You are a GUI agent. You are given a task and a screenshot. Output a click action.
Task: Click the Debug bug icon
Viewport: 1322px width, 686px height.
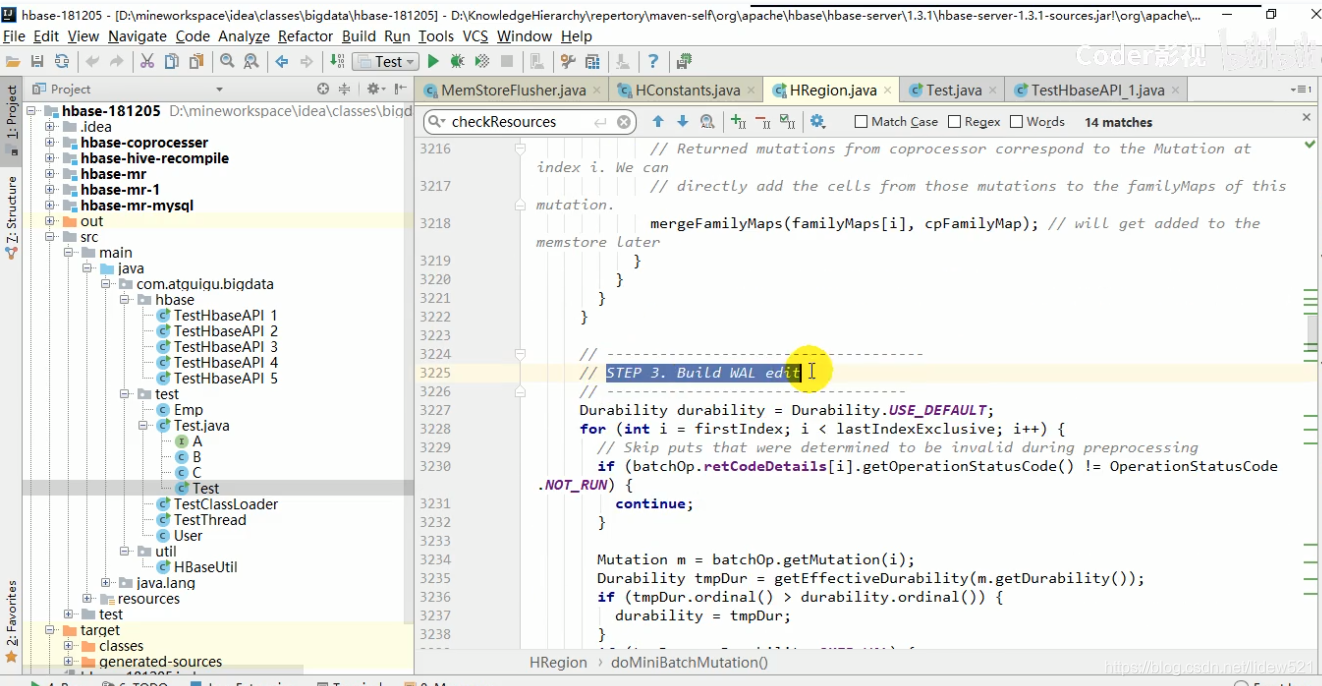tap(457, 61)
